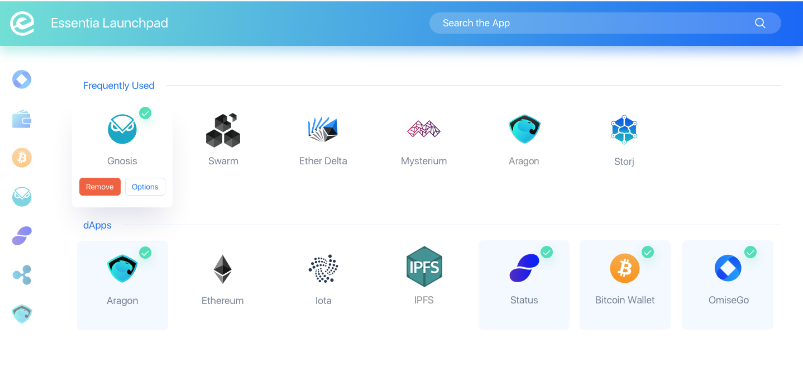Toggle the green check on dApps Aragon
803x381 pixels.
pyautogui.click(x=145, y=252)
